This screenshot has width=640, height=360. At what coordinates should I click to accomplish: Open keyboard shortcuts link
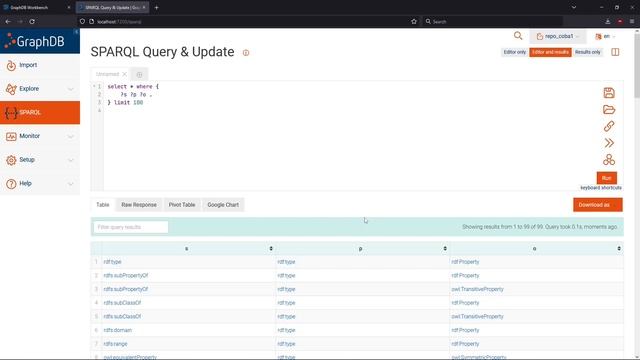[601, 188]
